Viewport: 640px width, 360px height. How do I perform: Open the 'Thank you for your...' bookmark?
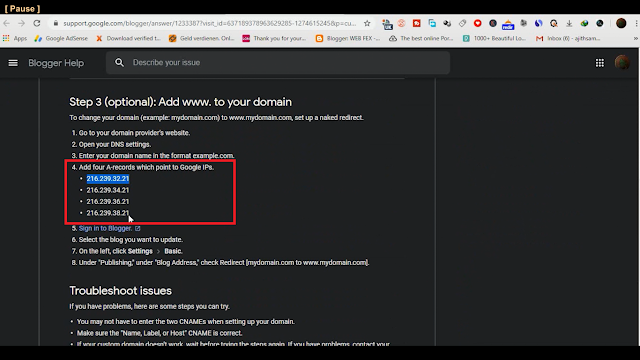click(x=274, y=38)
